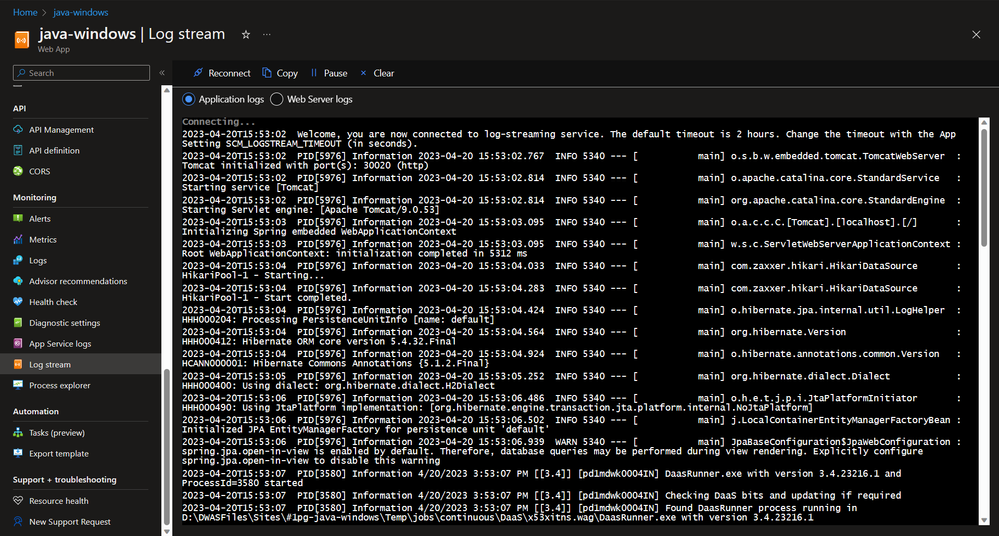Click the Resource health icon
Screen dimensions: 999x536
pyautogui.click(x=18, y=501)
